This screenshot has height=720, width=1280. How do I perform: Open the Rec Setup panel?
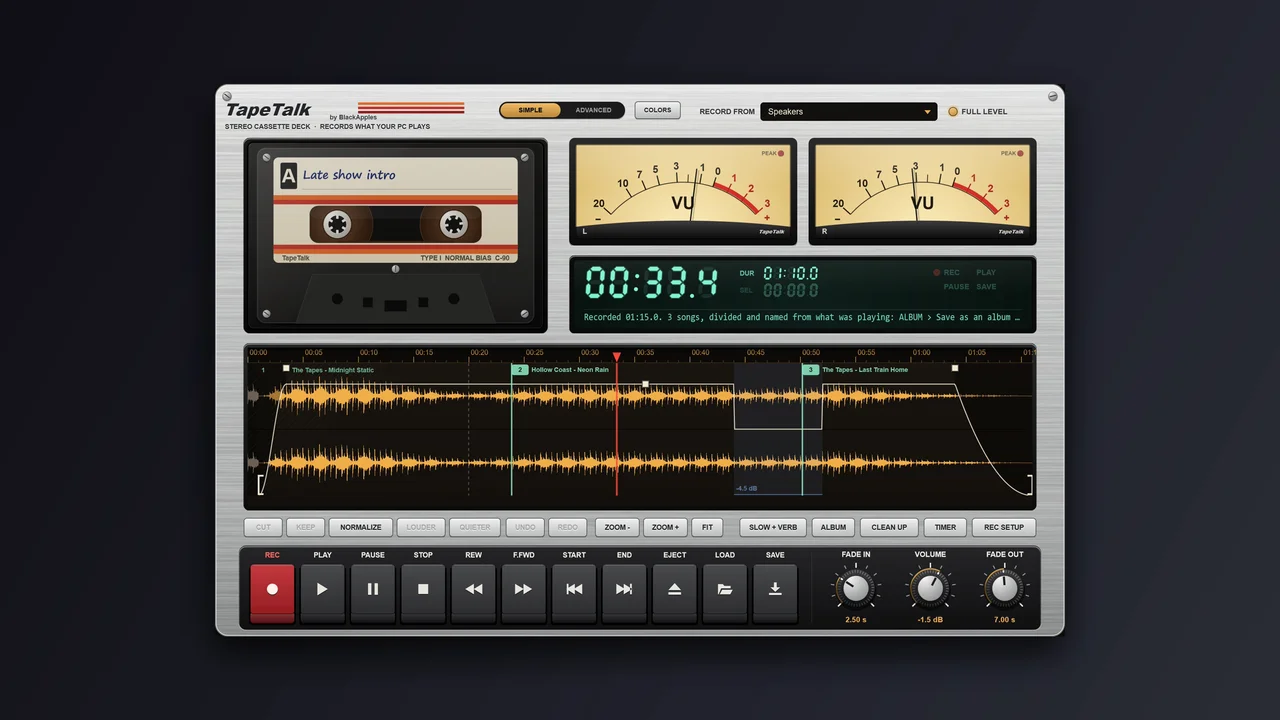[1004, 527]
